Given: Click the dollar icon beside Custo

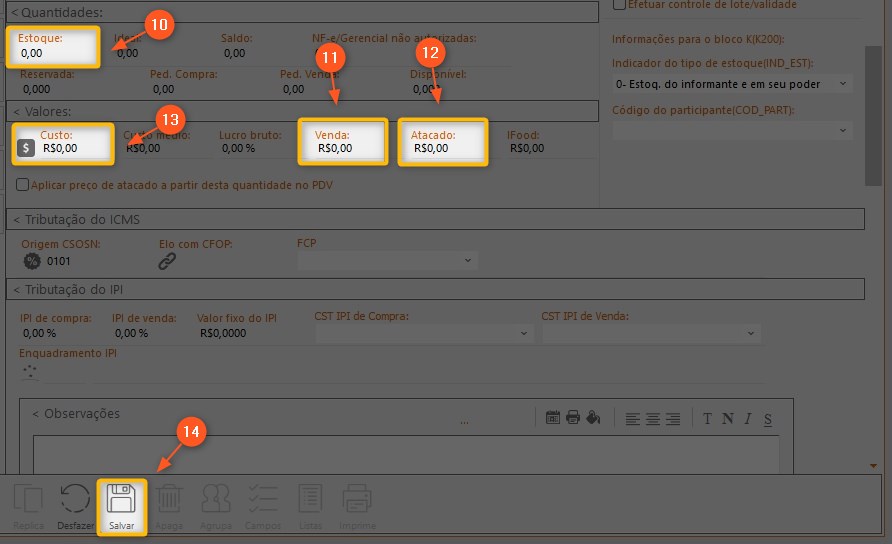Looking at the screenshot, I should 27,148.
